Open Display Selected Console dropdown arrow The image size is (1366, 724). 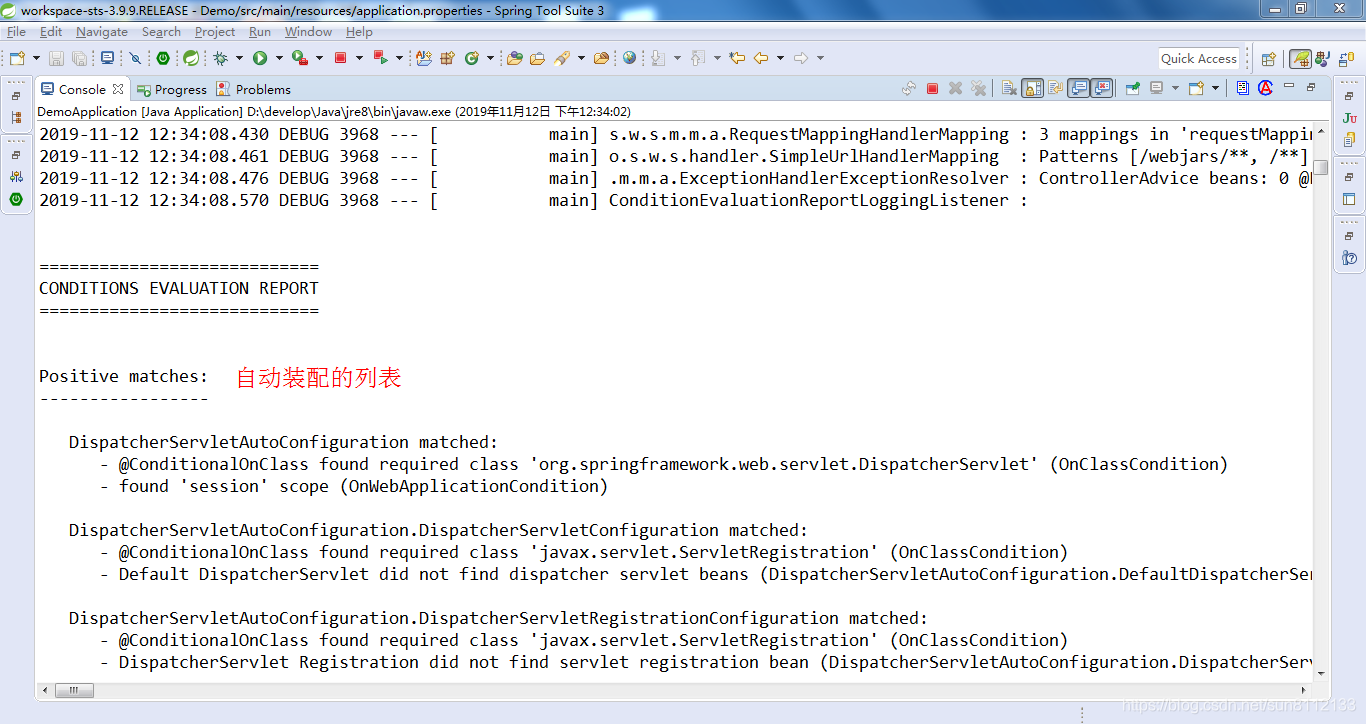(1175, 88)
